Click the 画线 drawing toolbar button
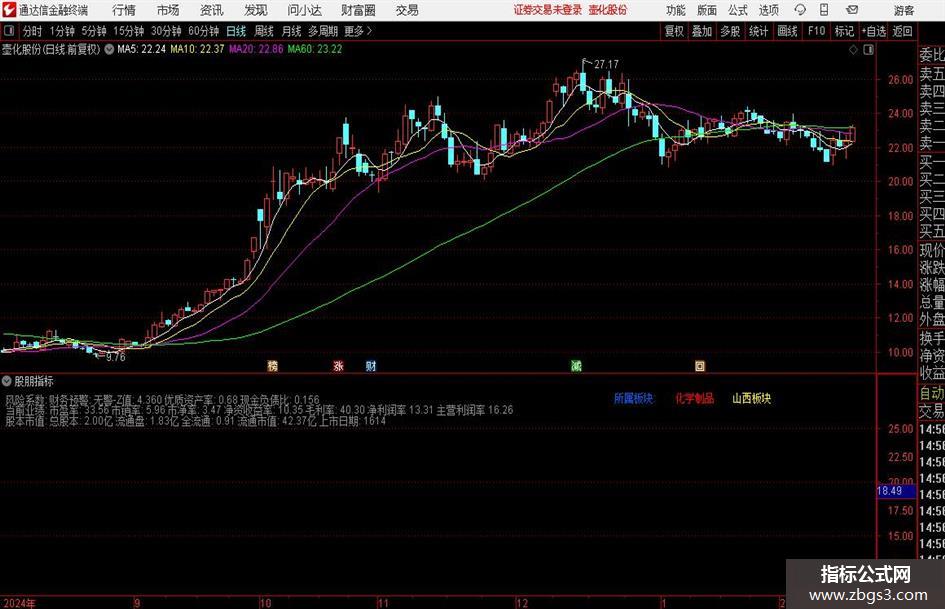This screenshot has height=609, width=945. pyautogui.click(x=787, y=31)
